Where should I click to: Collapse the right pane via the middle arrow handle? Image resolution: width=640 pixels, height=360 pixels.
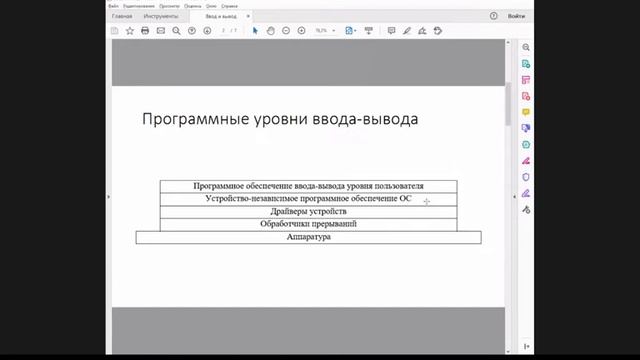[x=514, y=197]
